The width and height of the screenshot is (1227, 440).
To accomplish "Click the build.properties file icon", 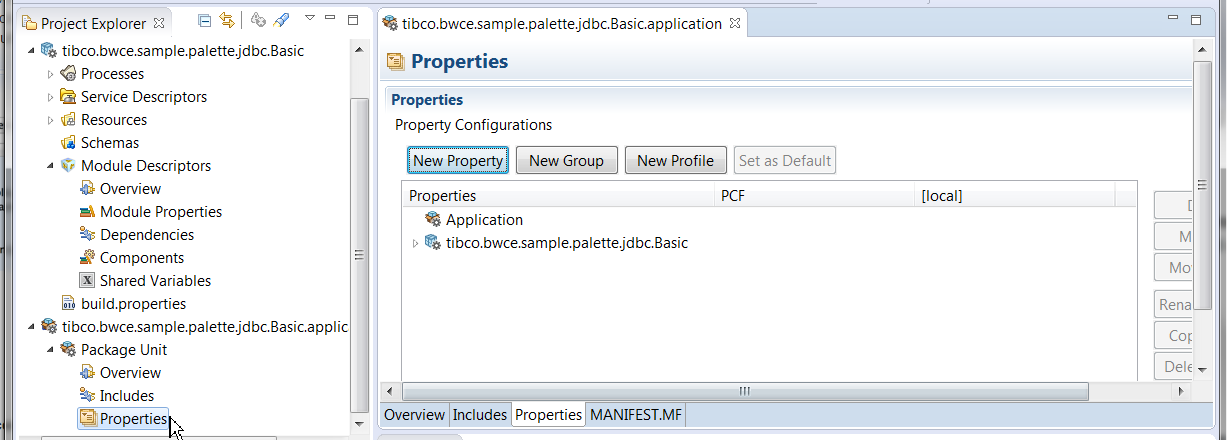I will point(68,304).
